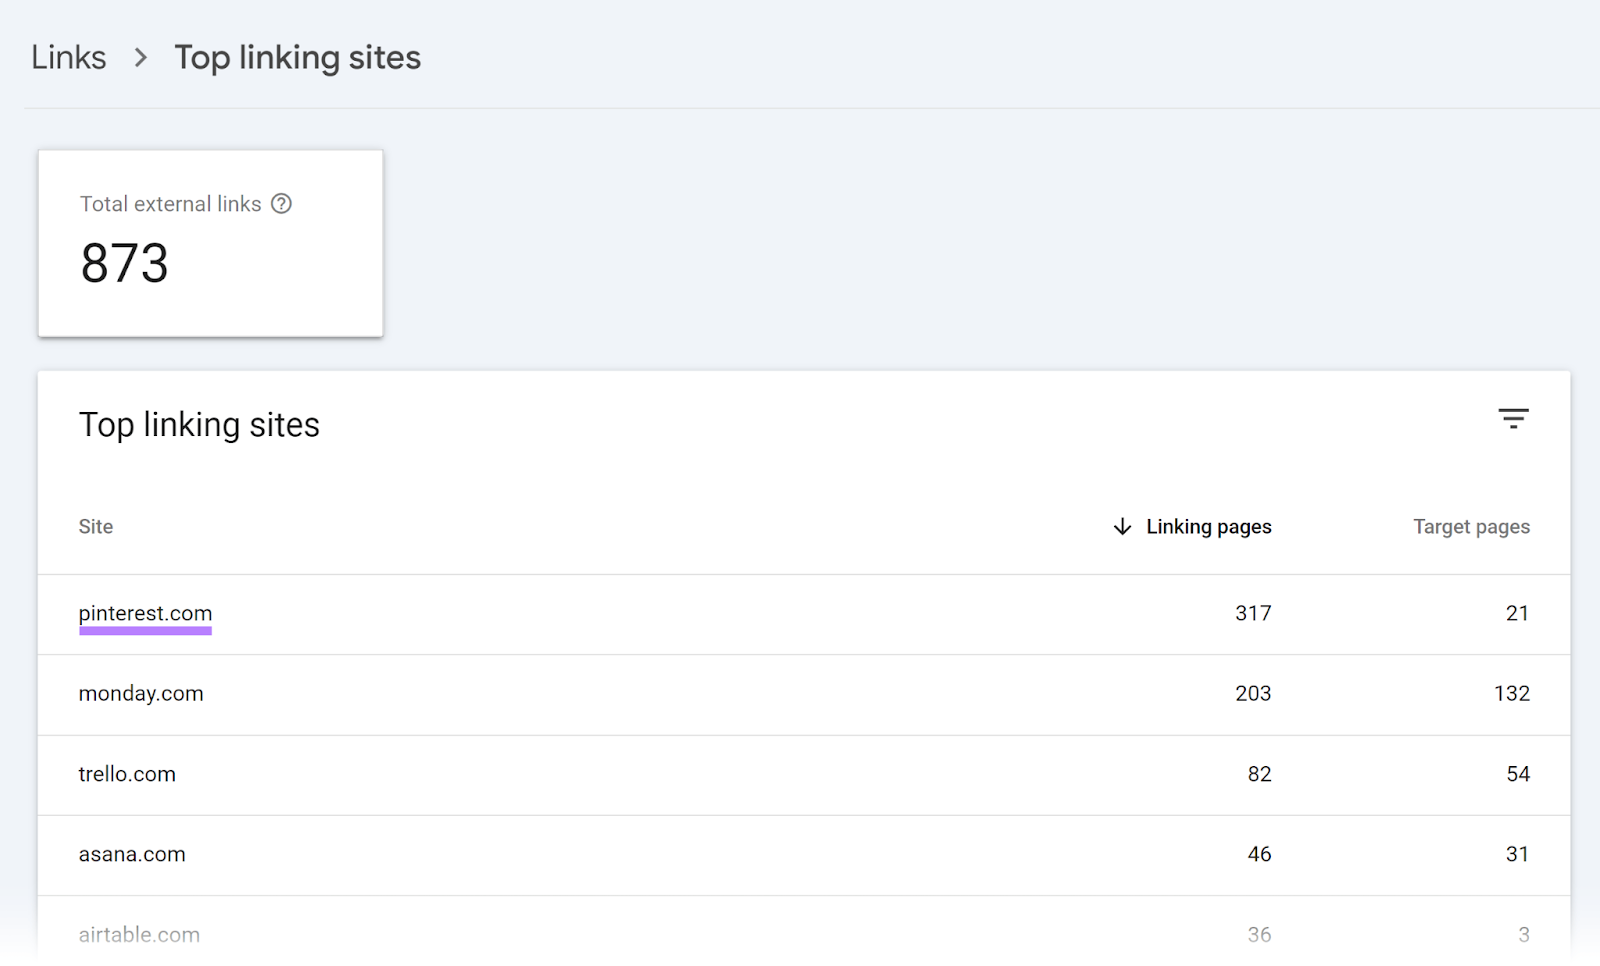Open the asana.com row

[804, 855]
